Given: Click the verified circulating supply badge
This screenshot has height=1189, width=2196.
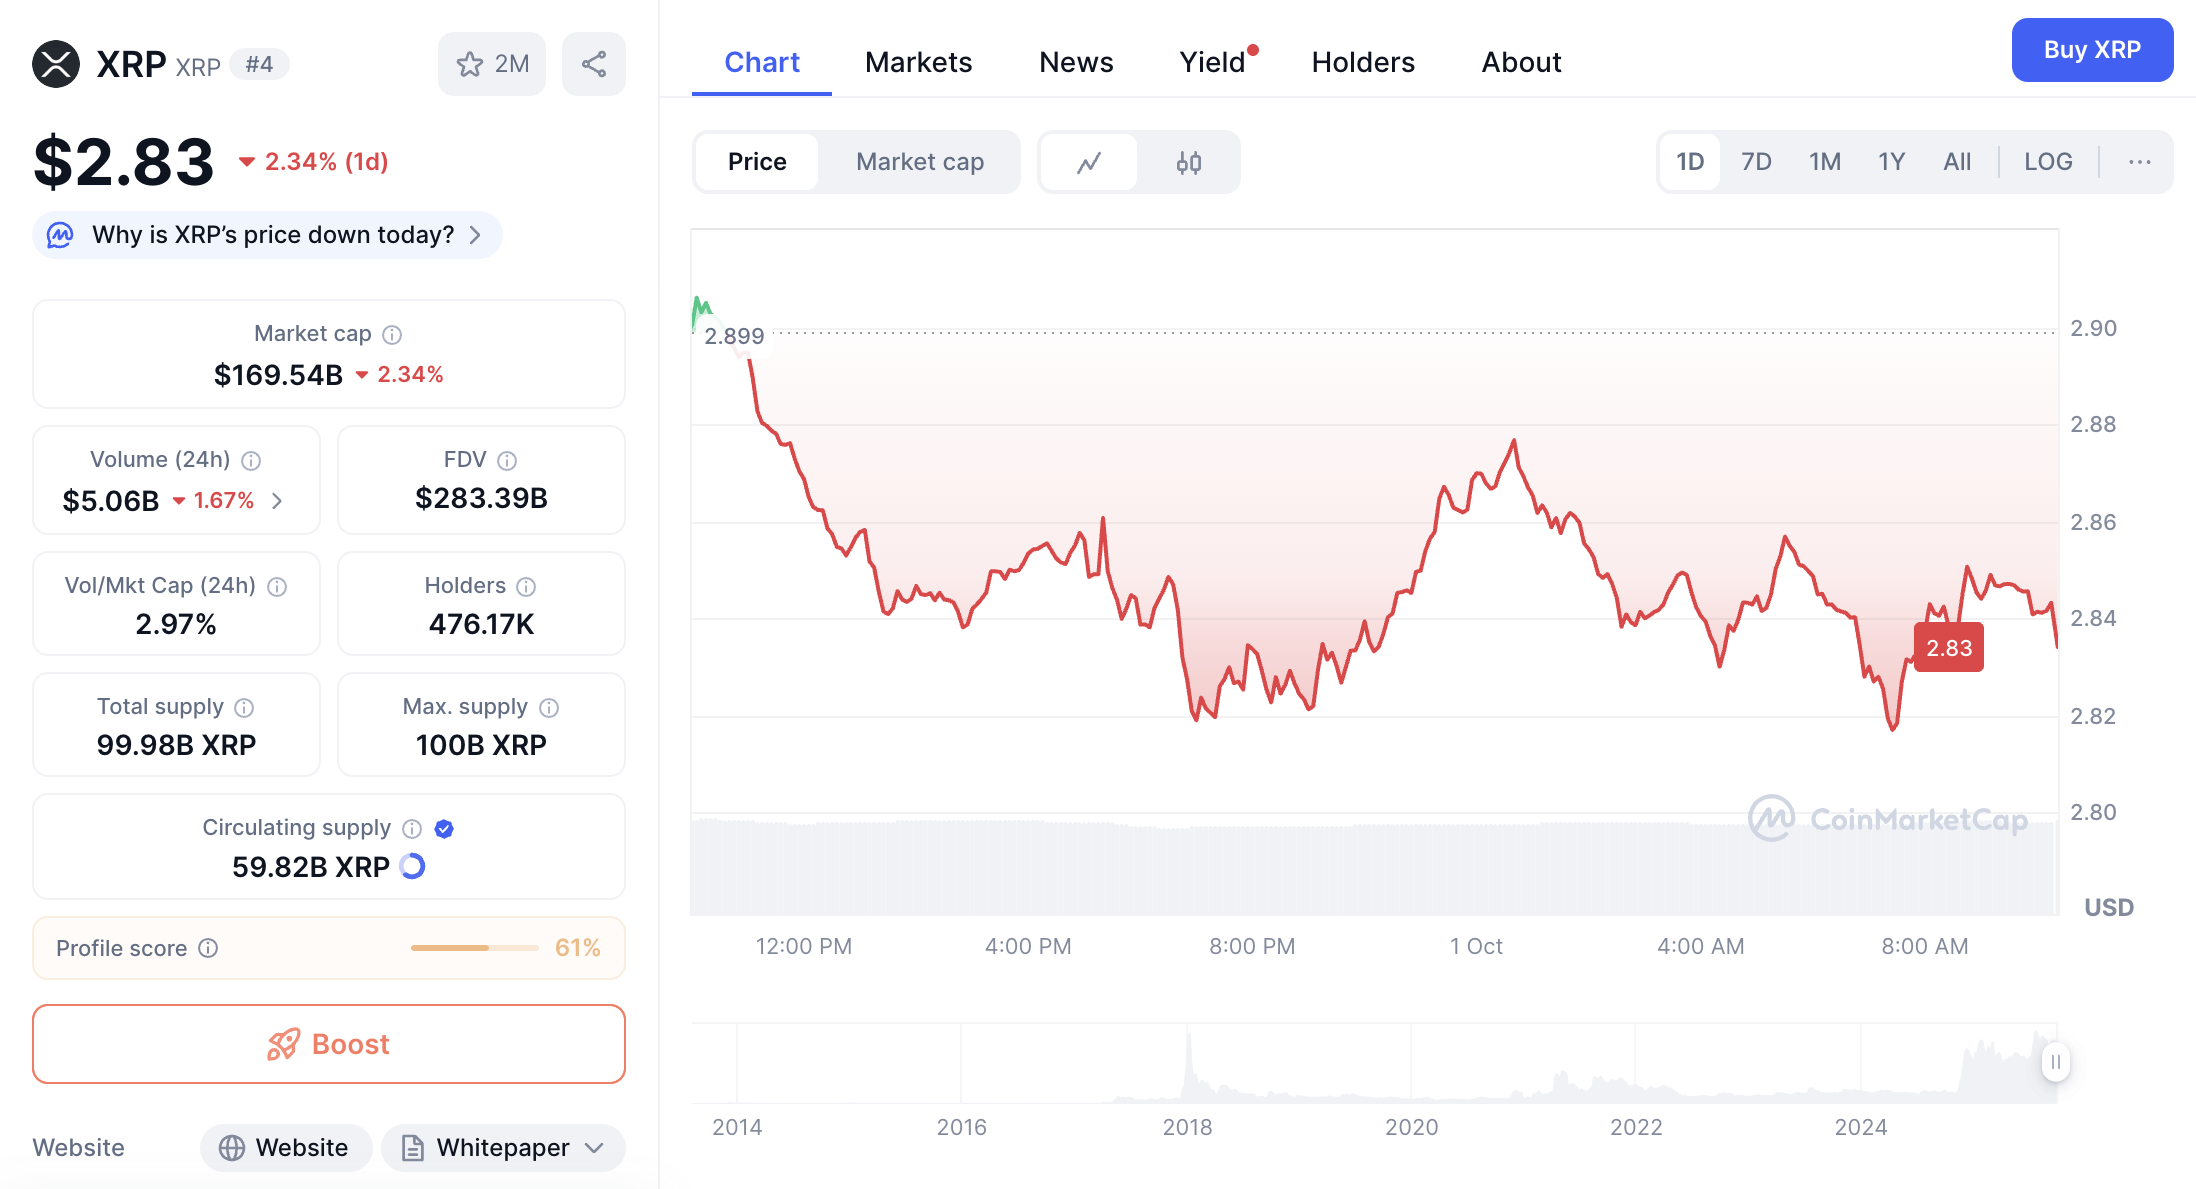Looking at the screenshot, I should [444, 828].
